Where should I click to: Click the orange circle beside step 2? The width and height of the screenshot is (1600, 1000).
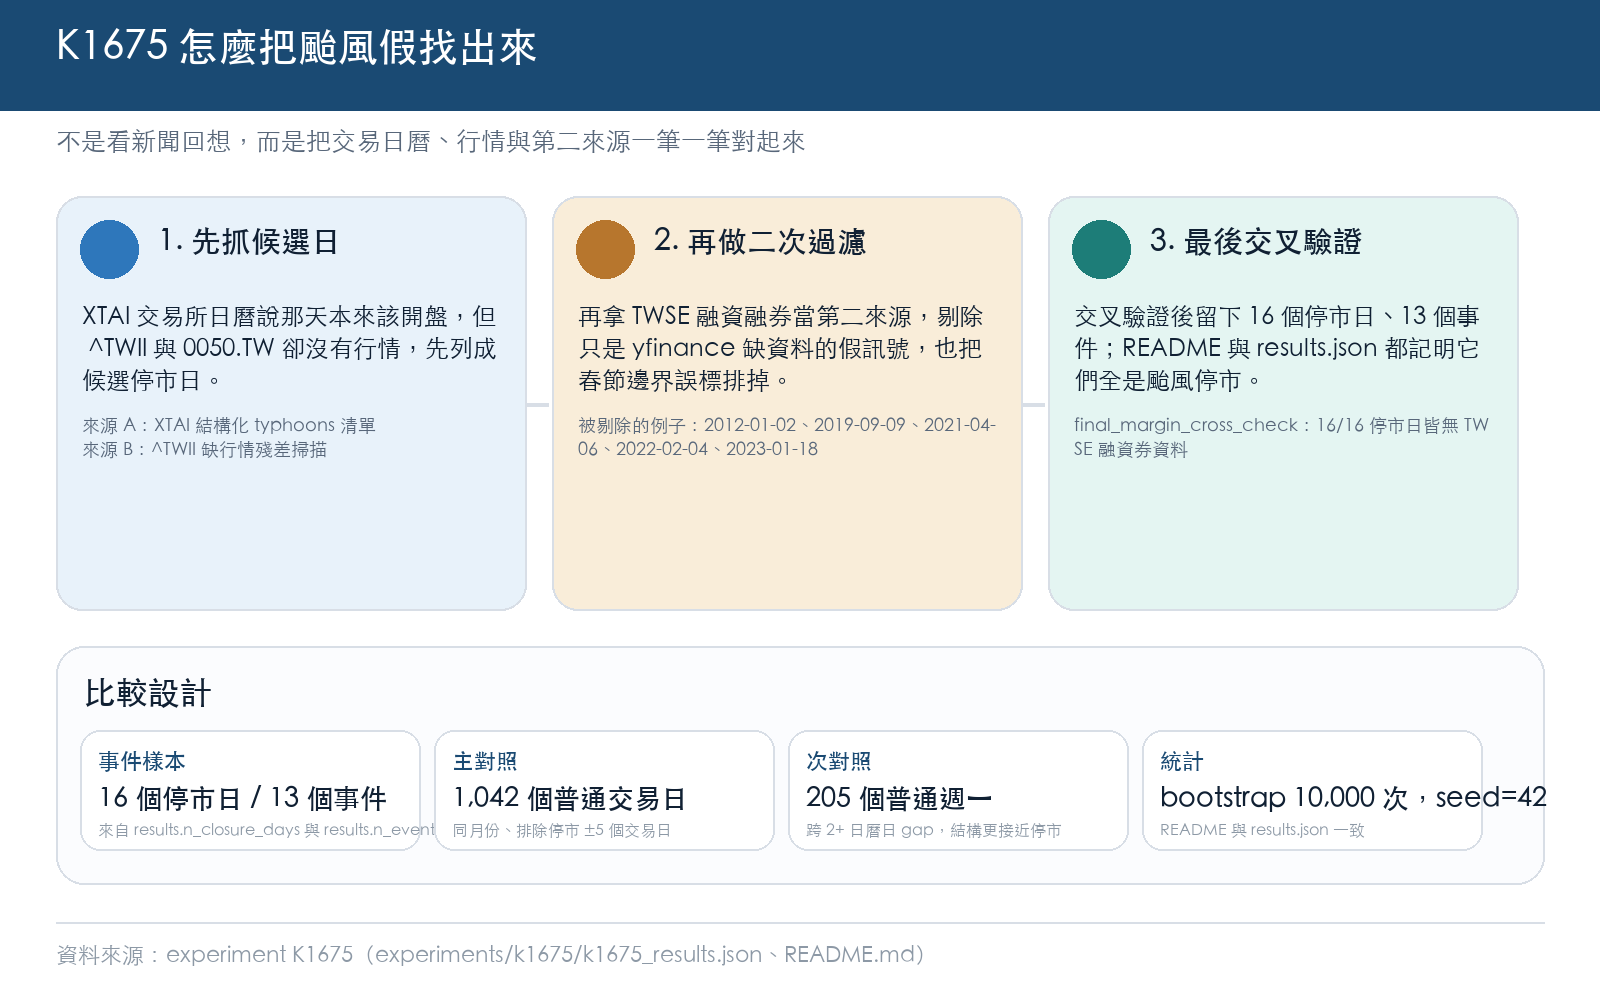coord(605,249)
